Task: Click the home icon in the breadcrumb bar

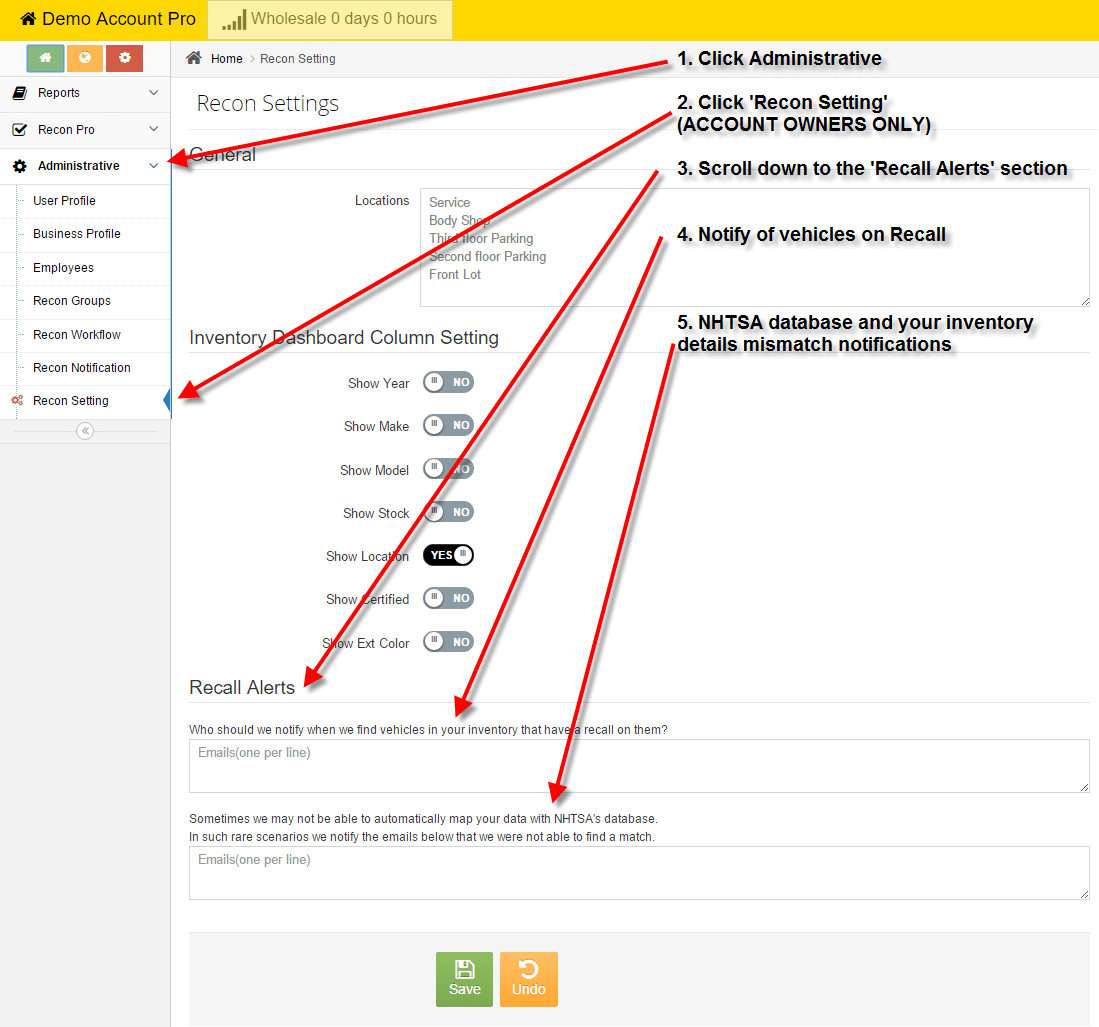Action: 194,58
